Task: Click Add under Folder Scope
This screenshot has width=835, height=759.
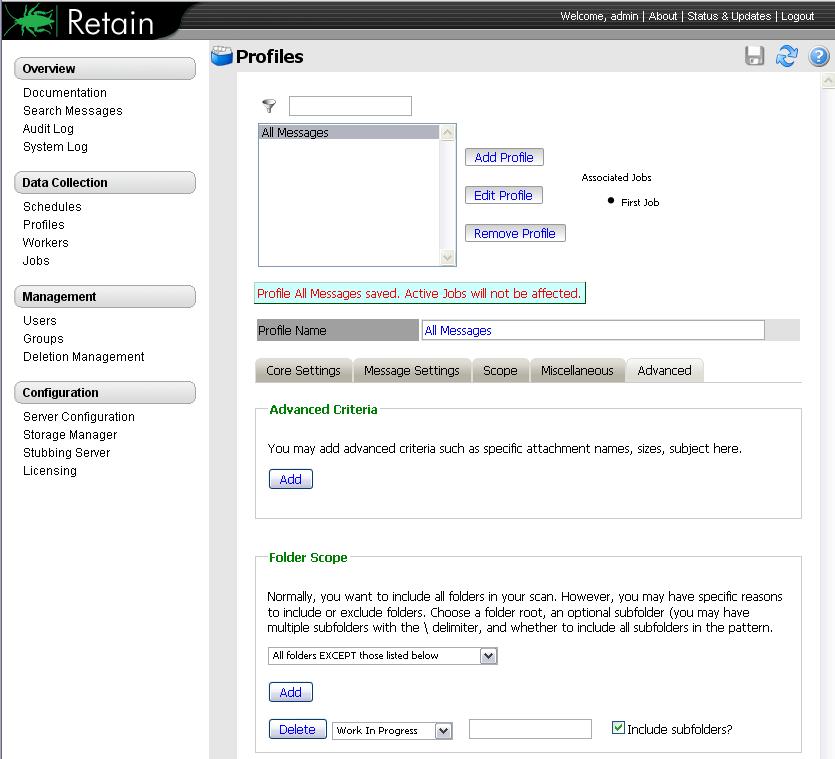Action: click(290, 692)
